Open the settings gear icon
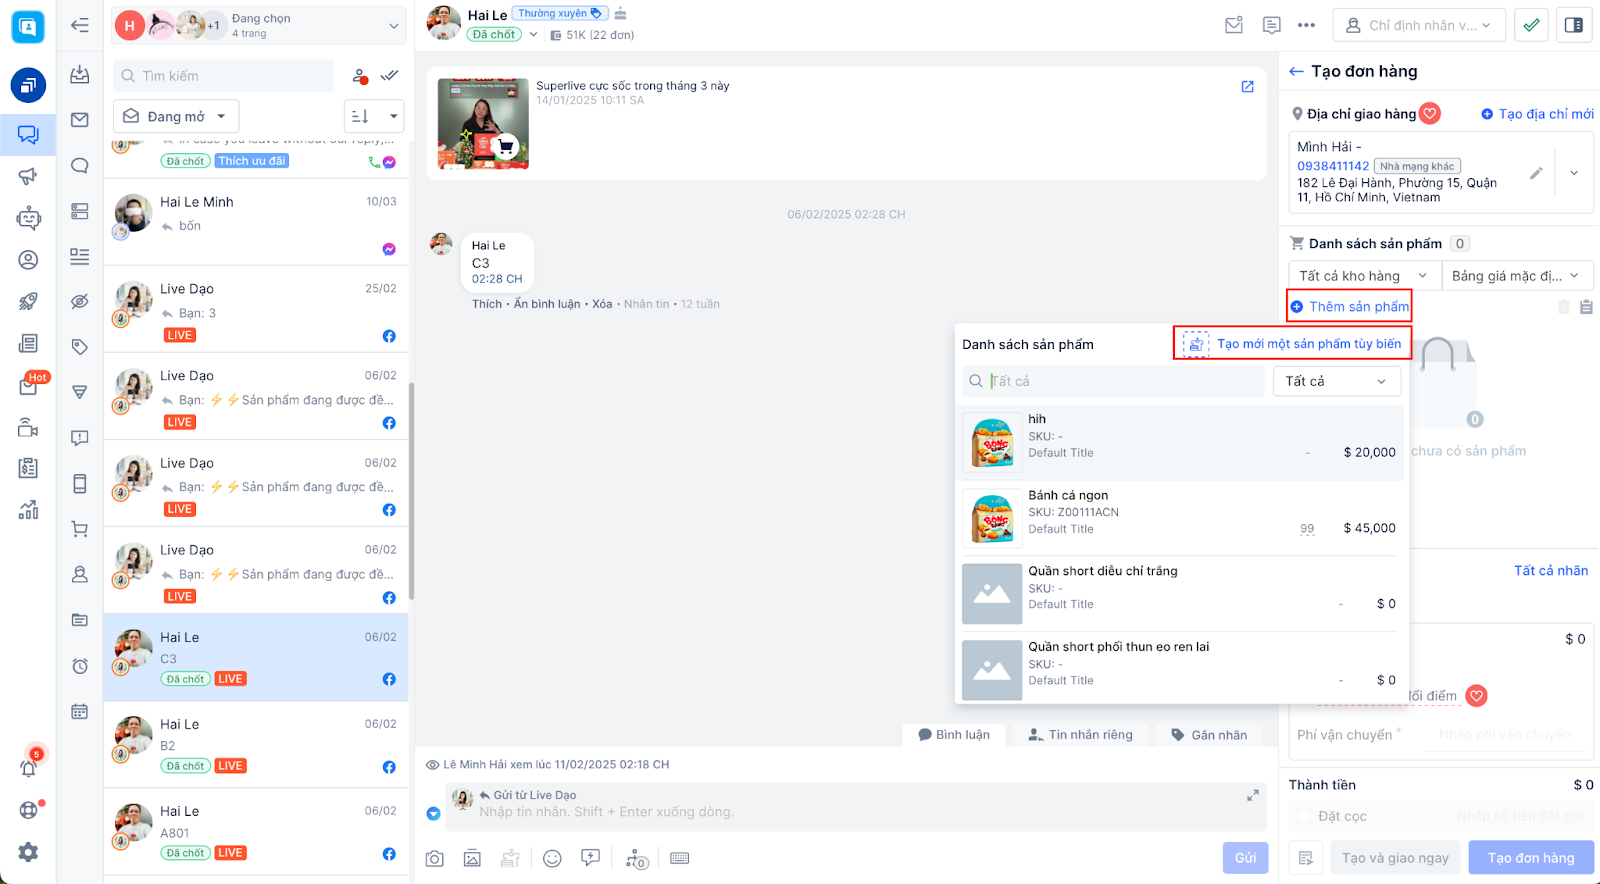 [28, 852]
